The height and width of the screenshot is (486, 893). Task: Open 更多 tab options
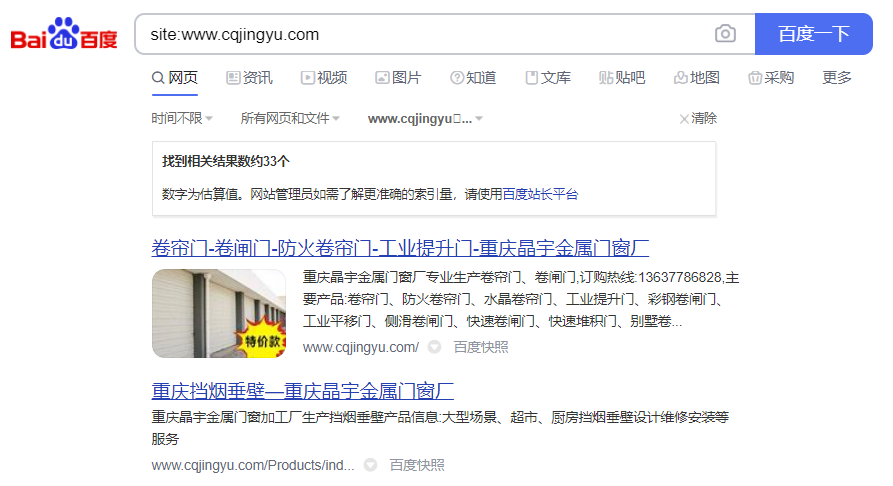coord(837,77)
